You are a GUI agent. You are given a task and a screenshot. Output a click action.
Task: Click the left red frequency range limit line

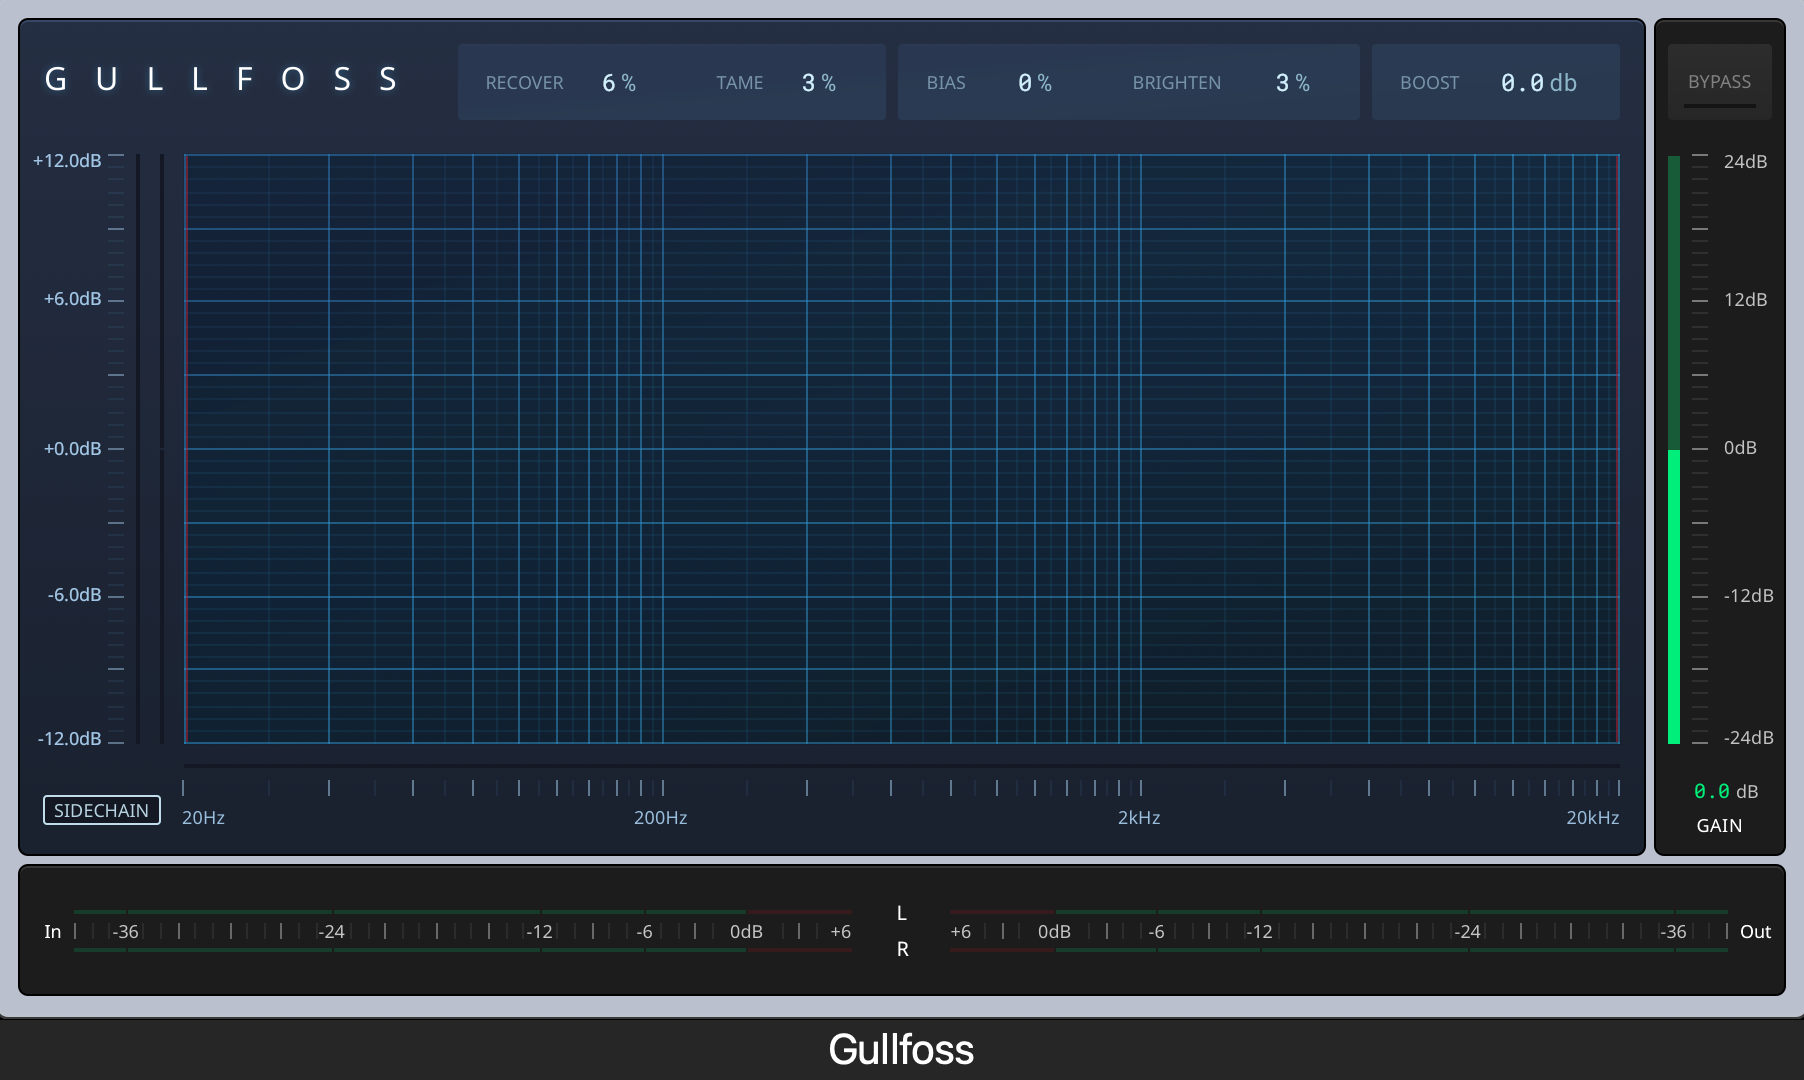tap(186, 449)
